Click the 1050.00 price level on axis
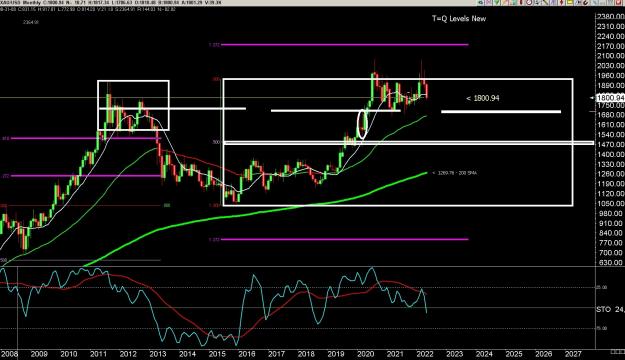The width and height of the screenshot is (625, 360). tap(610, 204)
